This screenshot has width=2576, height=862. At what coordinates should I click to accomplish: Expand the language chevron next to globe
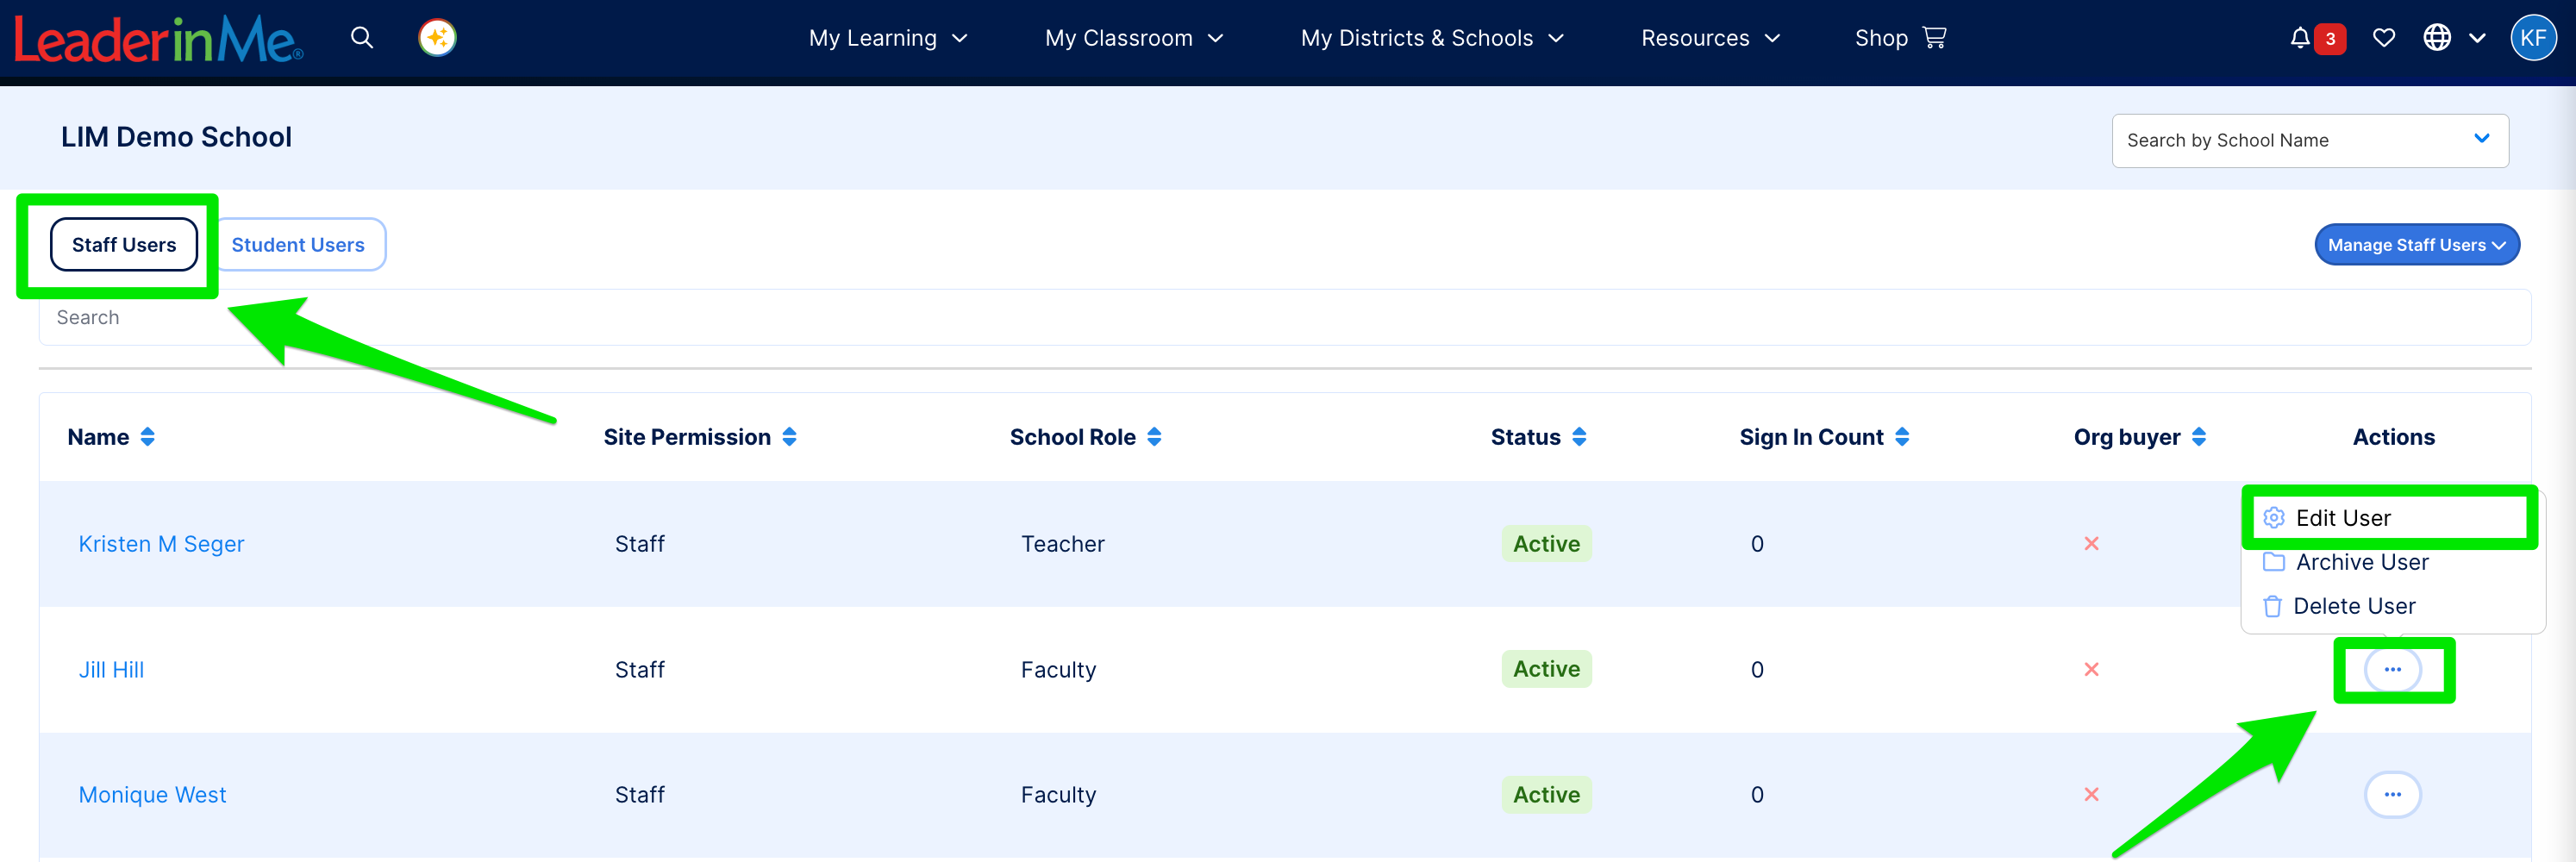coord(2477,38)
